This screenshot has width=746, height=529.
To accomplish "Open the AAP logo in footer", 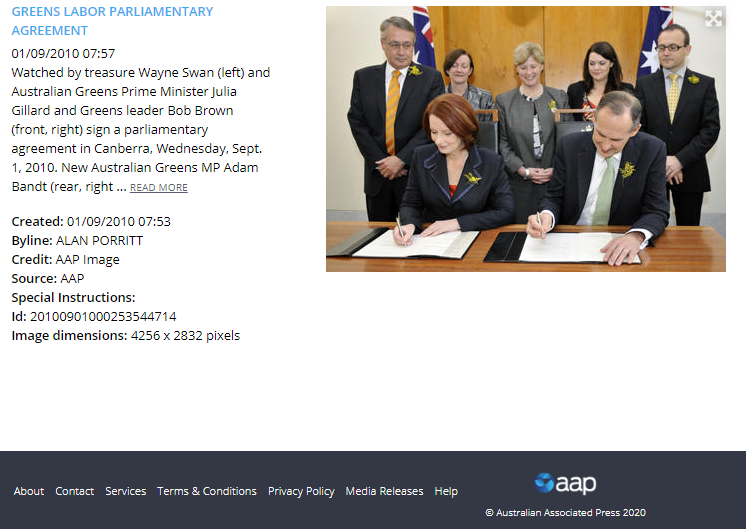I will point(565,483).
